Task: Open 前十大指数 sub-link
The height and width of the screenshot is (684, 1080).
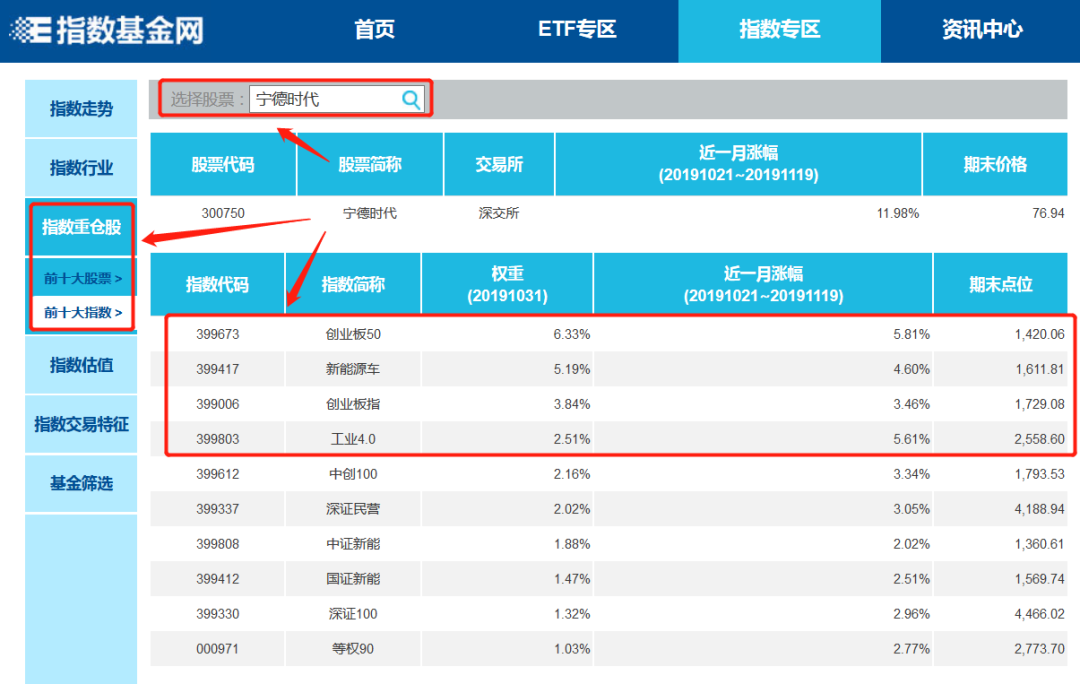Action: pyautogui.click(x=83, y=313)
